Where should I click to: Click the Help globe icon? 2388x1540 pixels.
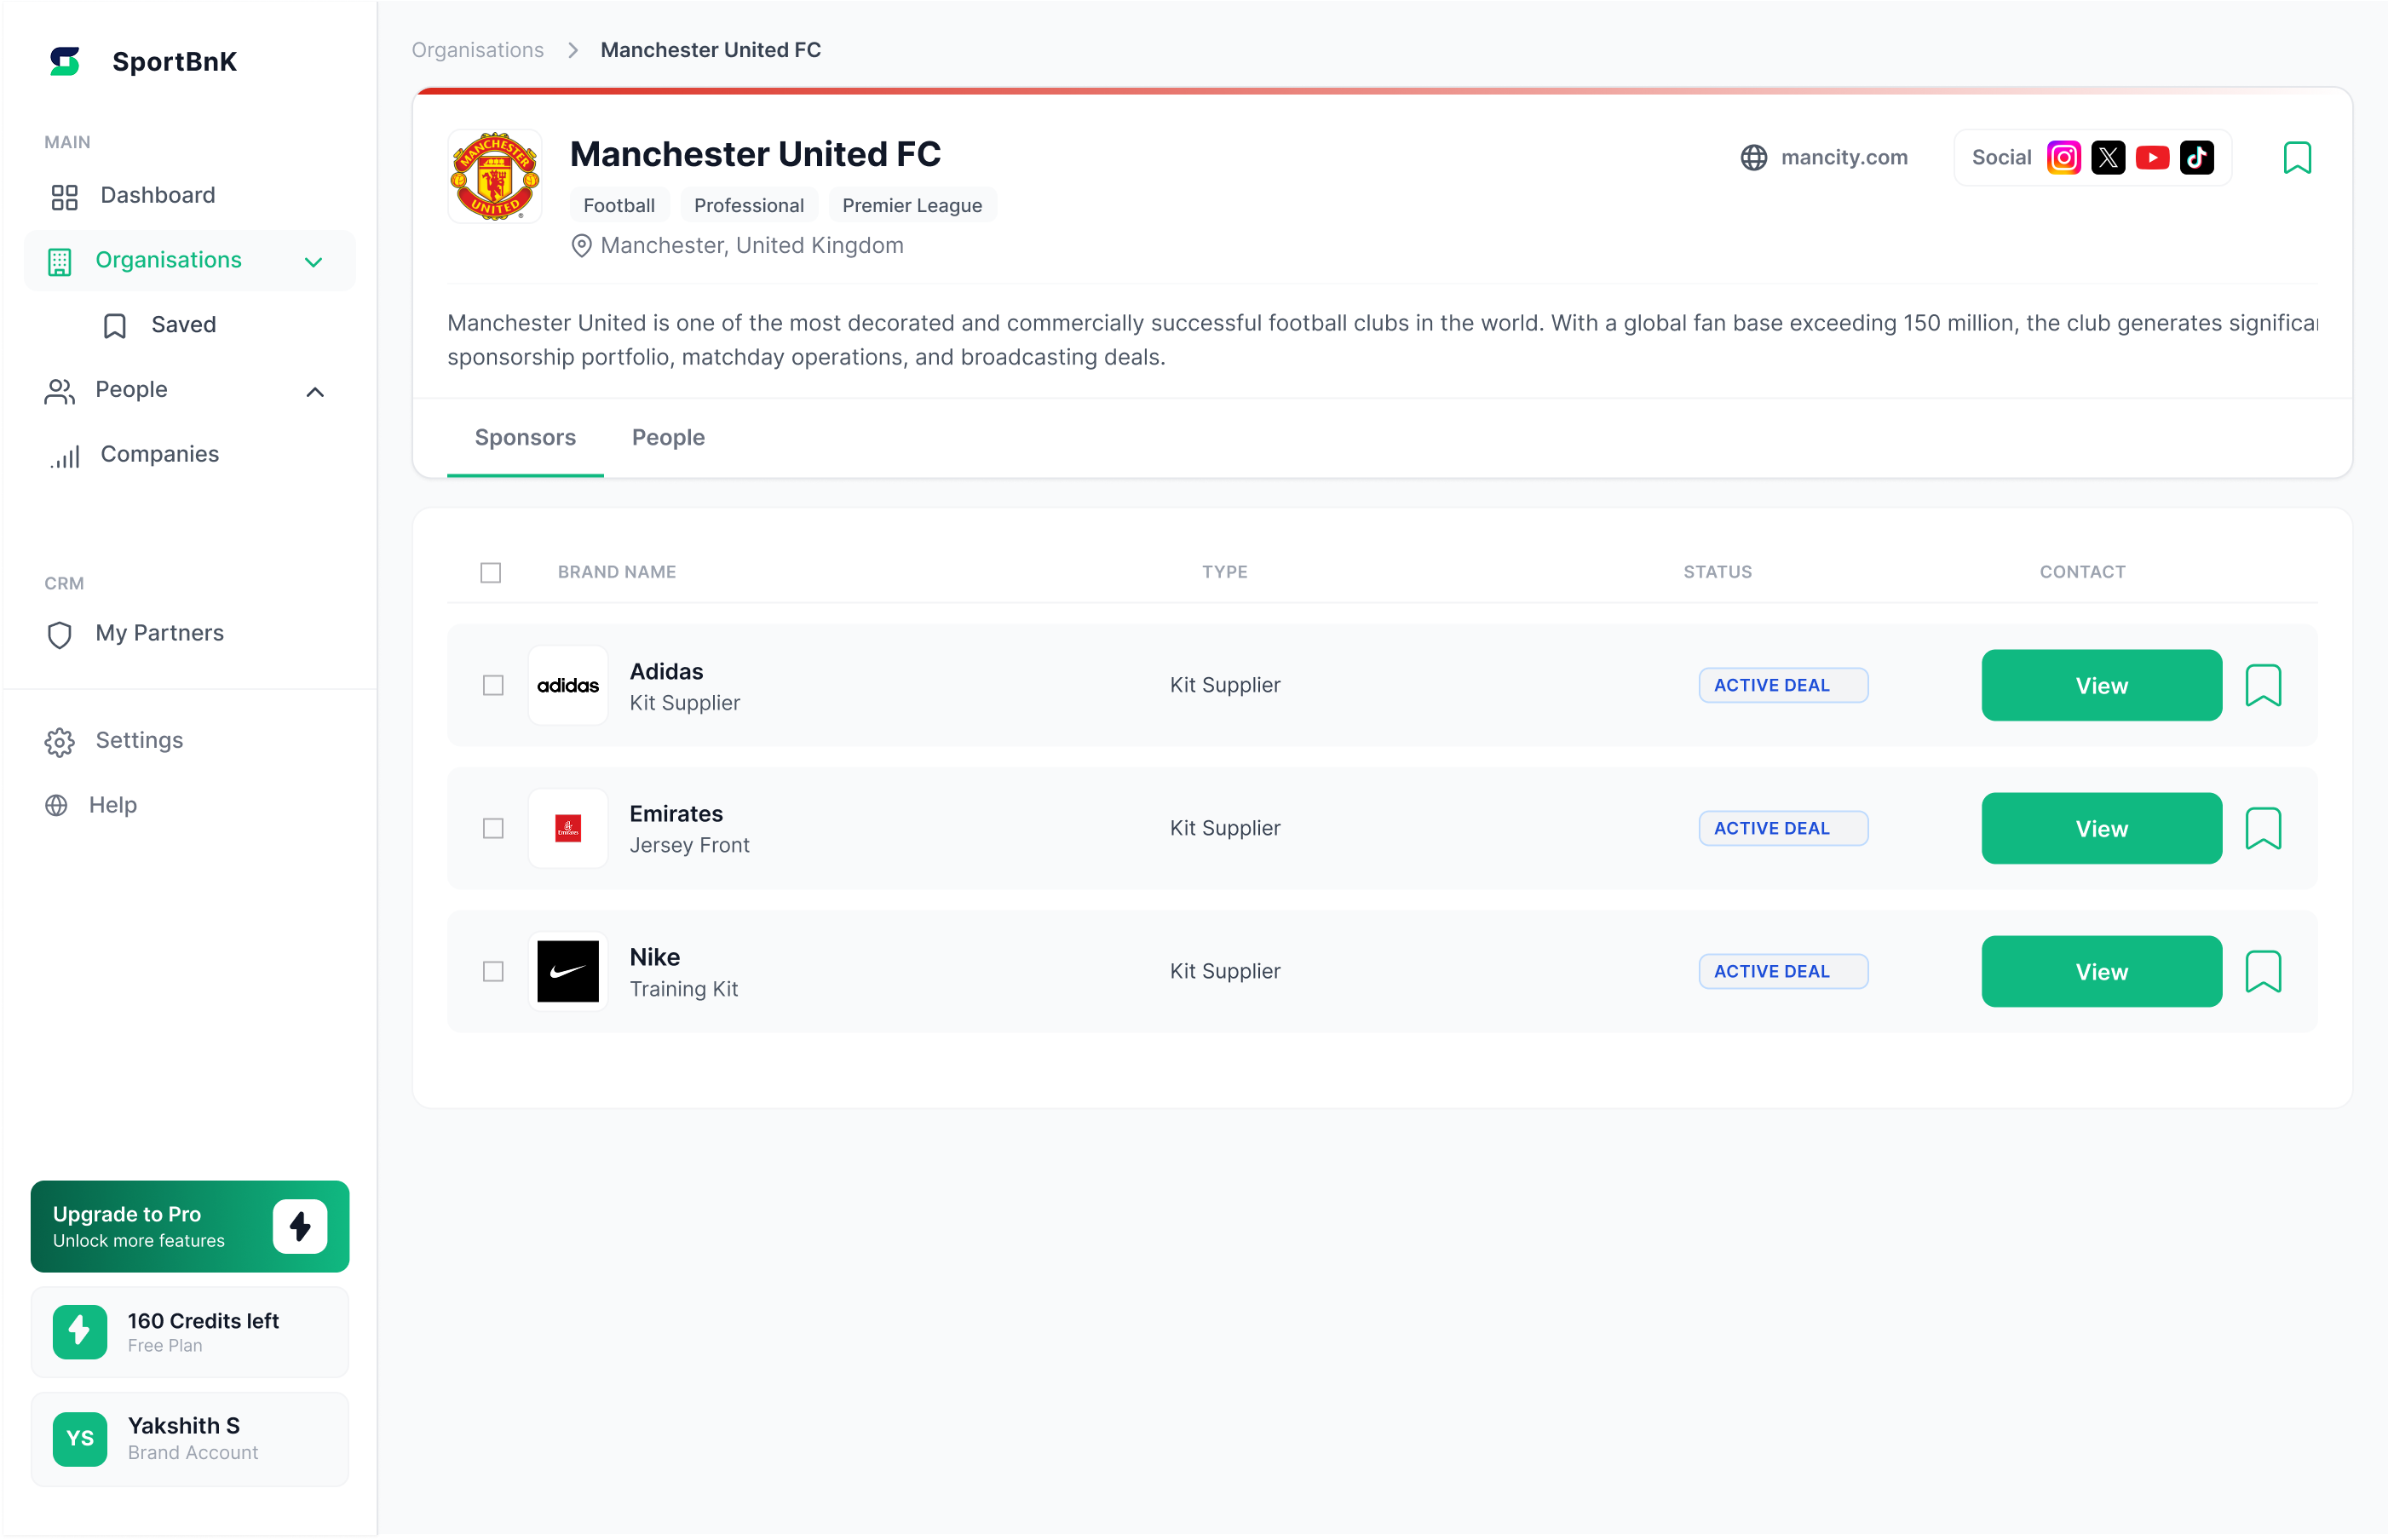[57, 806]
